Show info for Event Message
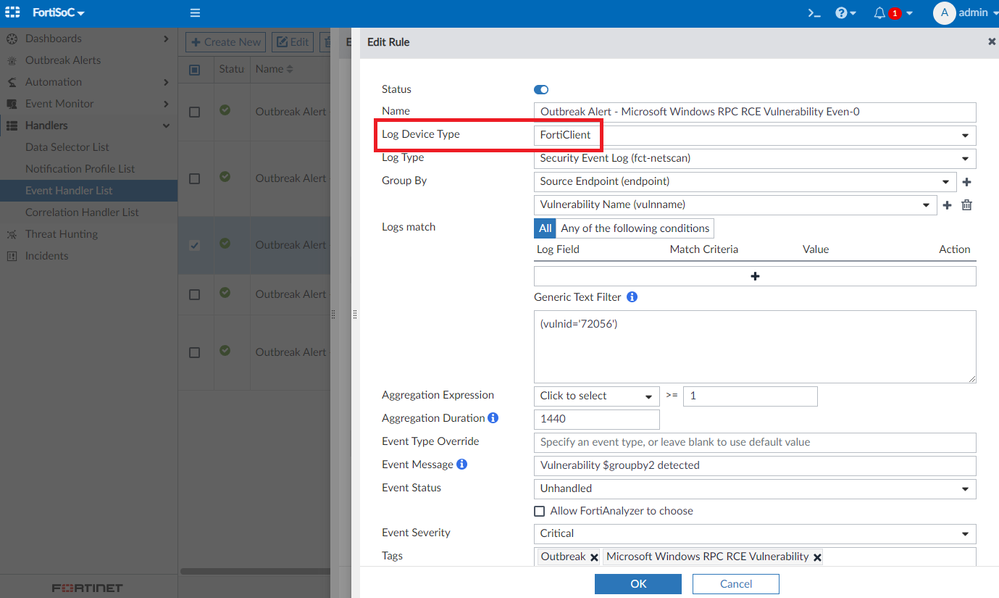The image size is (999, 598). point(462,464)
